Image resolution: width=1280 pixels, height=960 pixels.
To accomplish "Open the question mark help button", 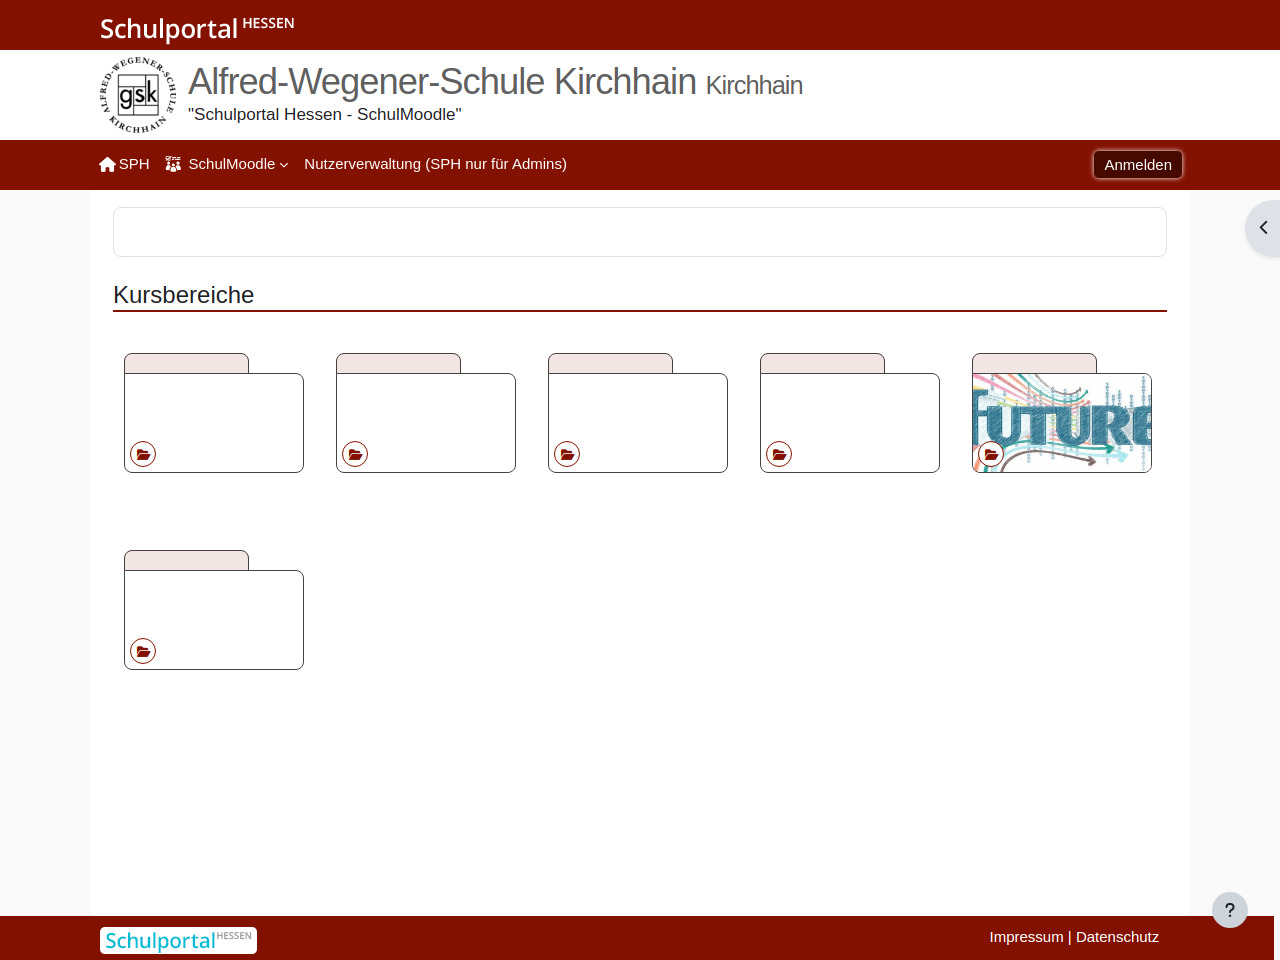I will 1229,910.
